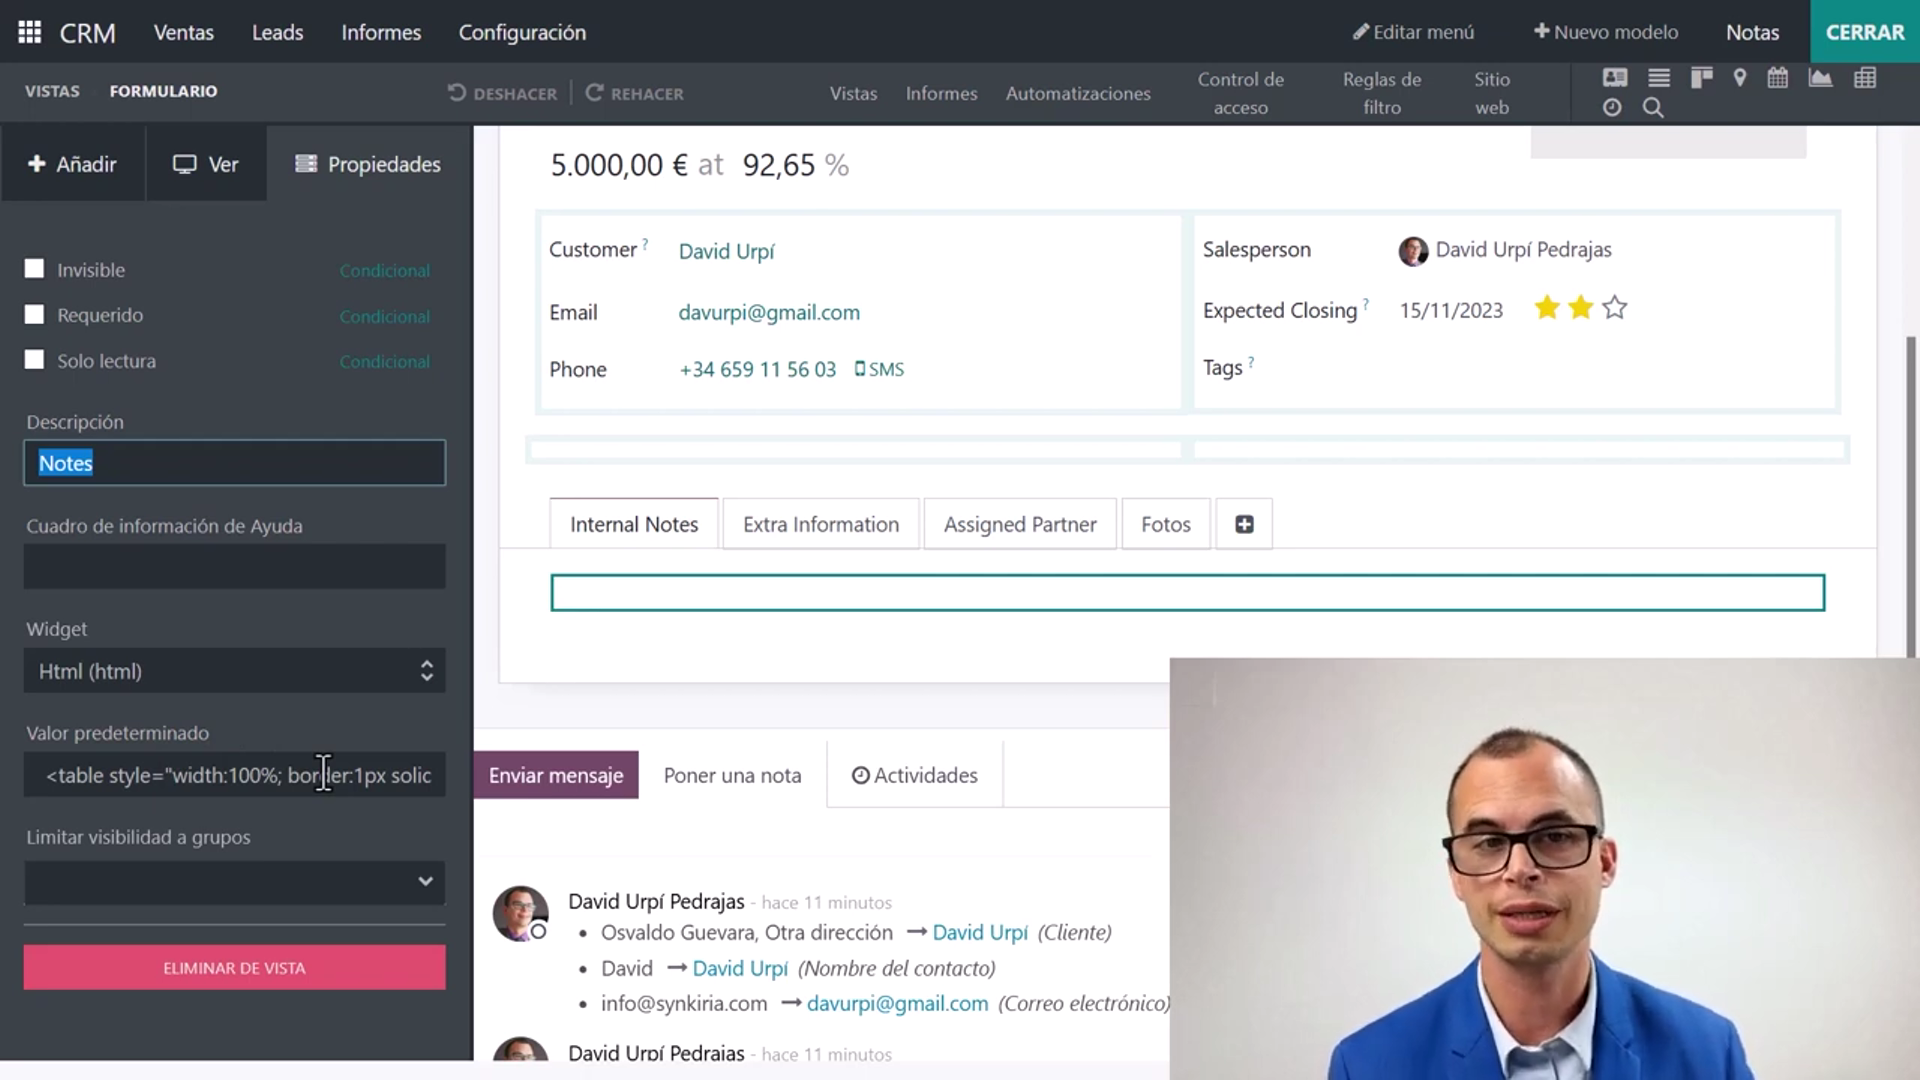Image resolution: width=1920 pixels, height=1080 pixels.
Task: Open the Search view magnifier icon
Action: point(1654,108)
